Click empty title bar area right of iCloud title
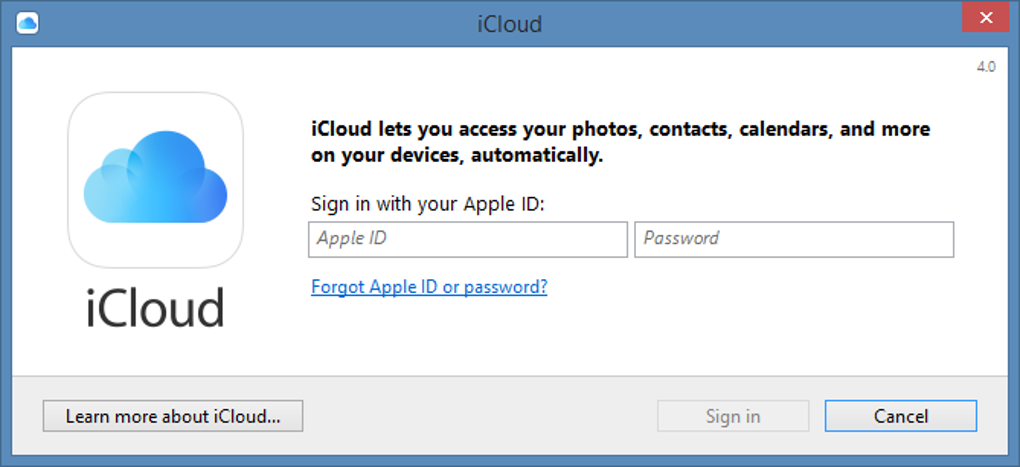This screenshot has height=467, width=1020. click(x=750, y=23)
